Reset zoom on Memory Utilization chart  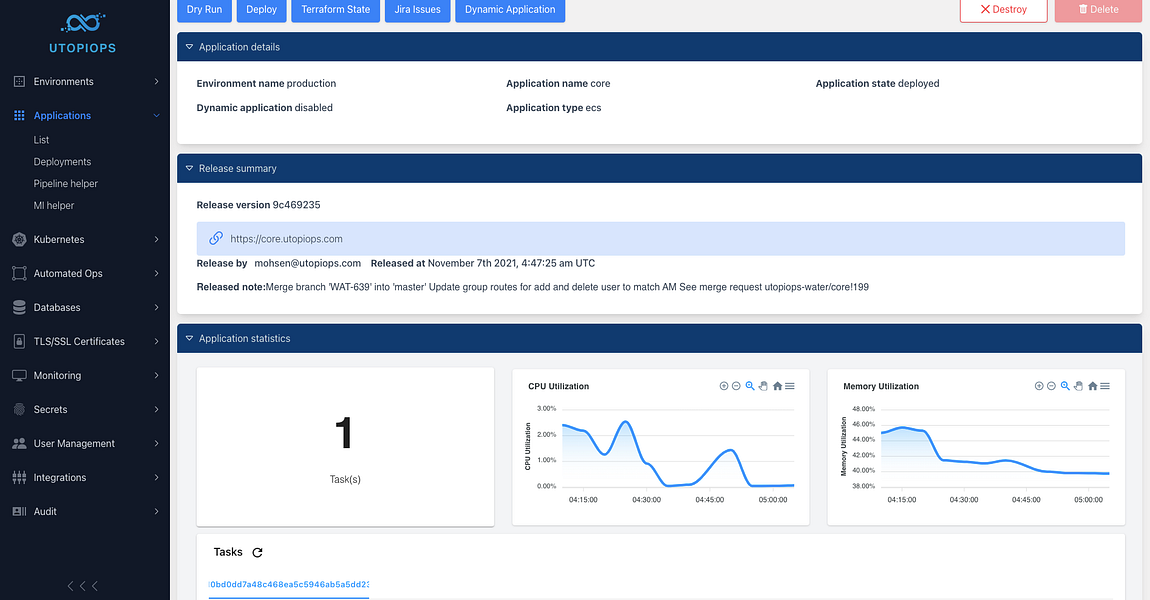[x=1093, y=386]
